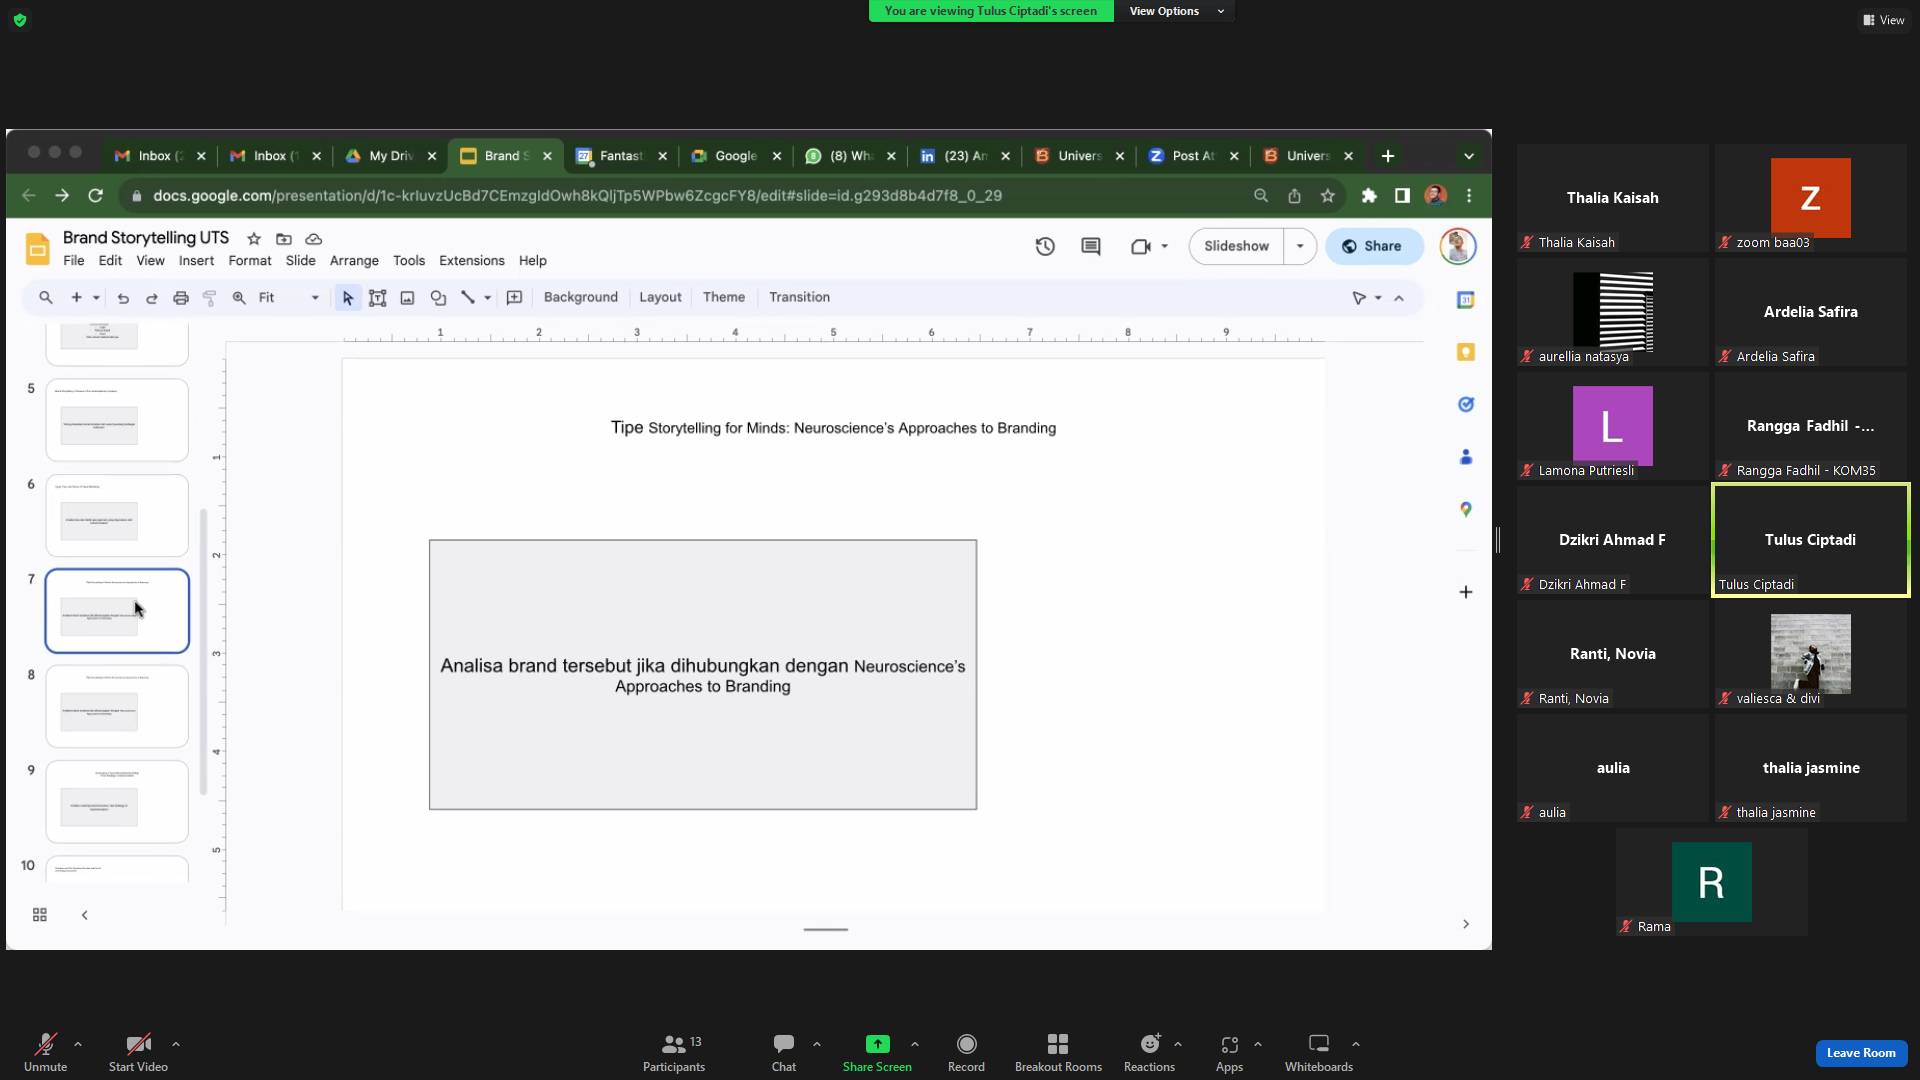Click the zoom tool icon

point(239,298)
